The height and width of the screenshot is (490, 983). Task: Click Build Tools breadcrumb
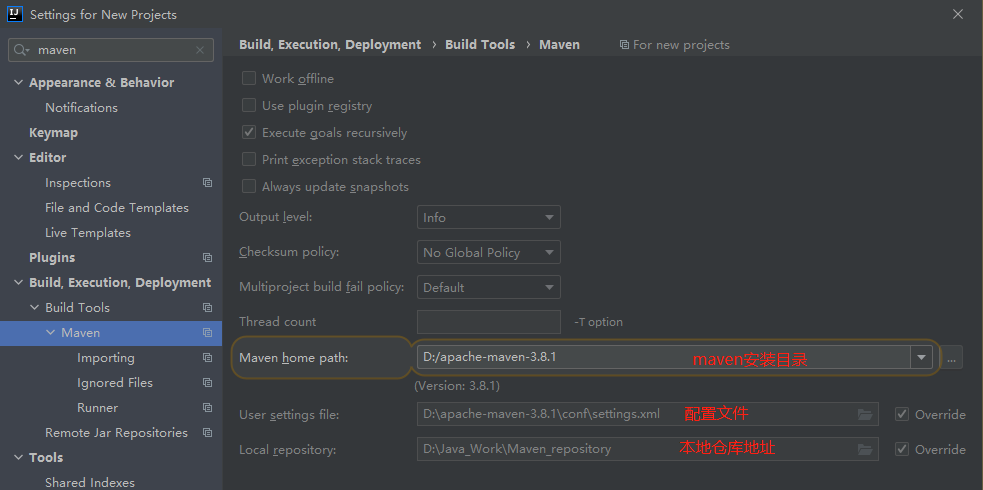[480, 44]
